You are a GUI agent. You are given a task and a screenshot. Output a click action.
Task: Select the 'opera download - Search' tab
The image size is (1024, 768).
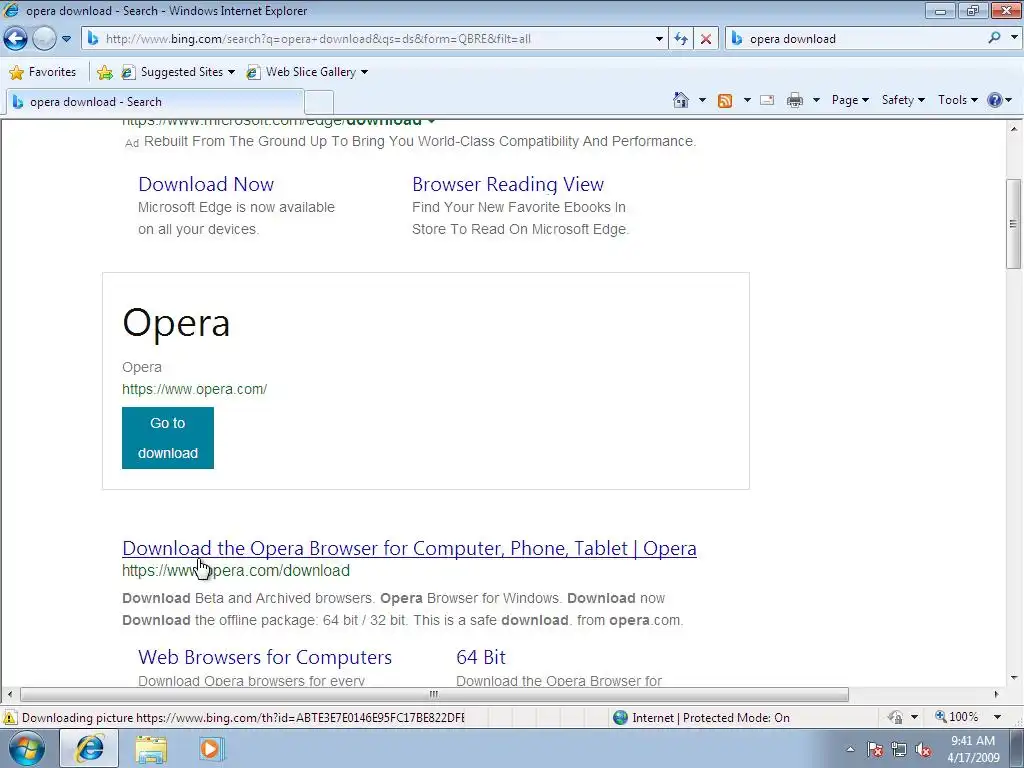[155, 102]
